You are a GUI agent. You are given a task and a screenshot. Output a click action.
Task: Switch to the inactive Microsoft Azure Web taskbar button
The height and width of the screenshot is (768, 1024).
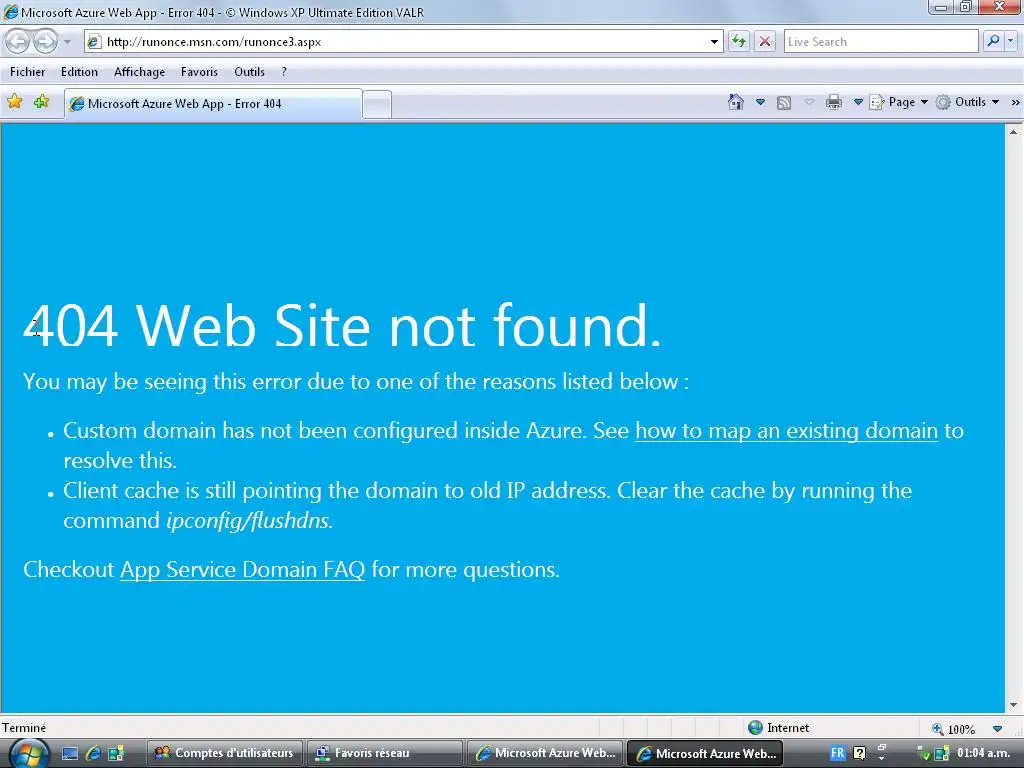(x=545, y=754)
